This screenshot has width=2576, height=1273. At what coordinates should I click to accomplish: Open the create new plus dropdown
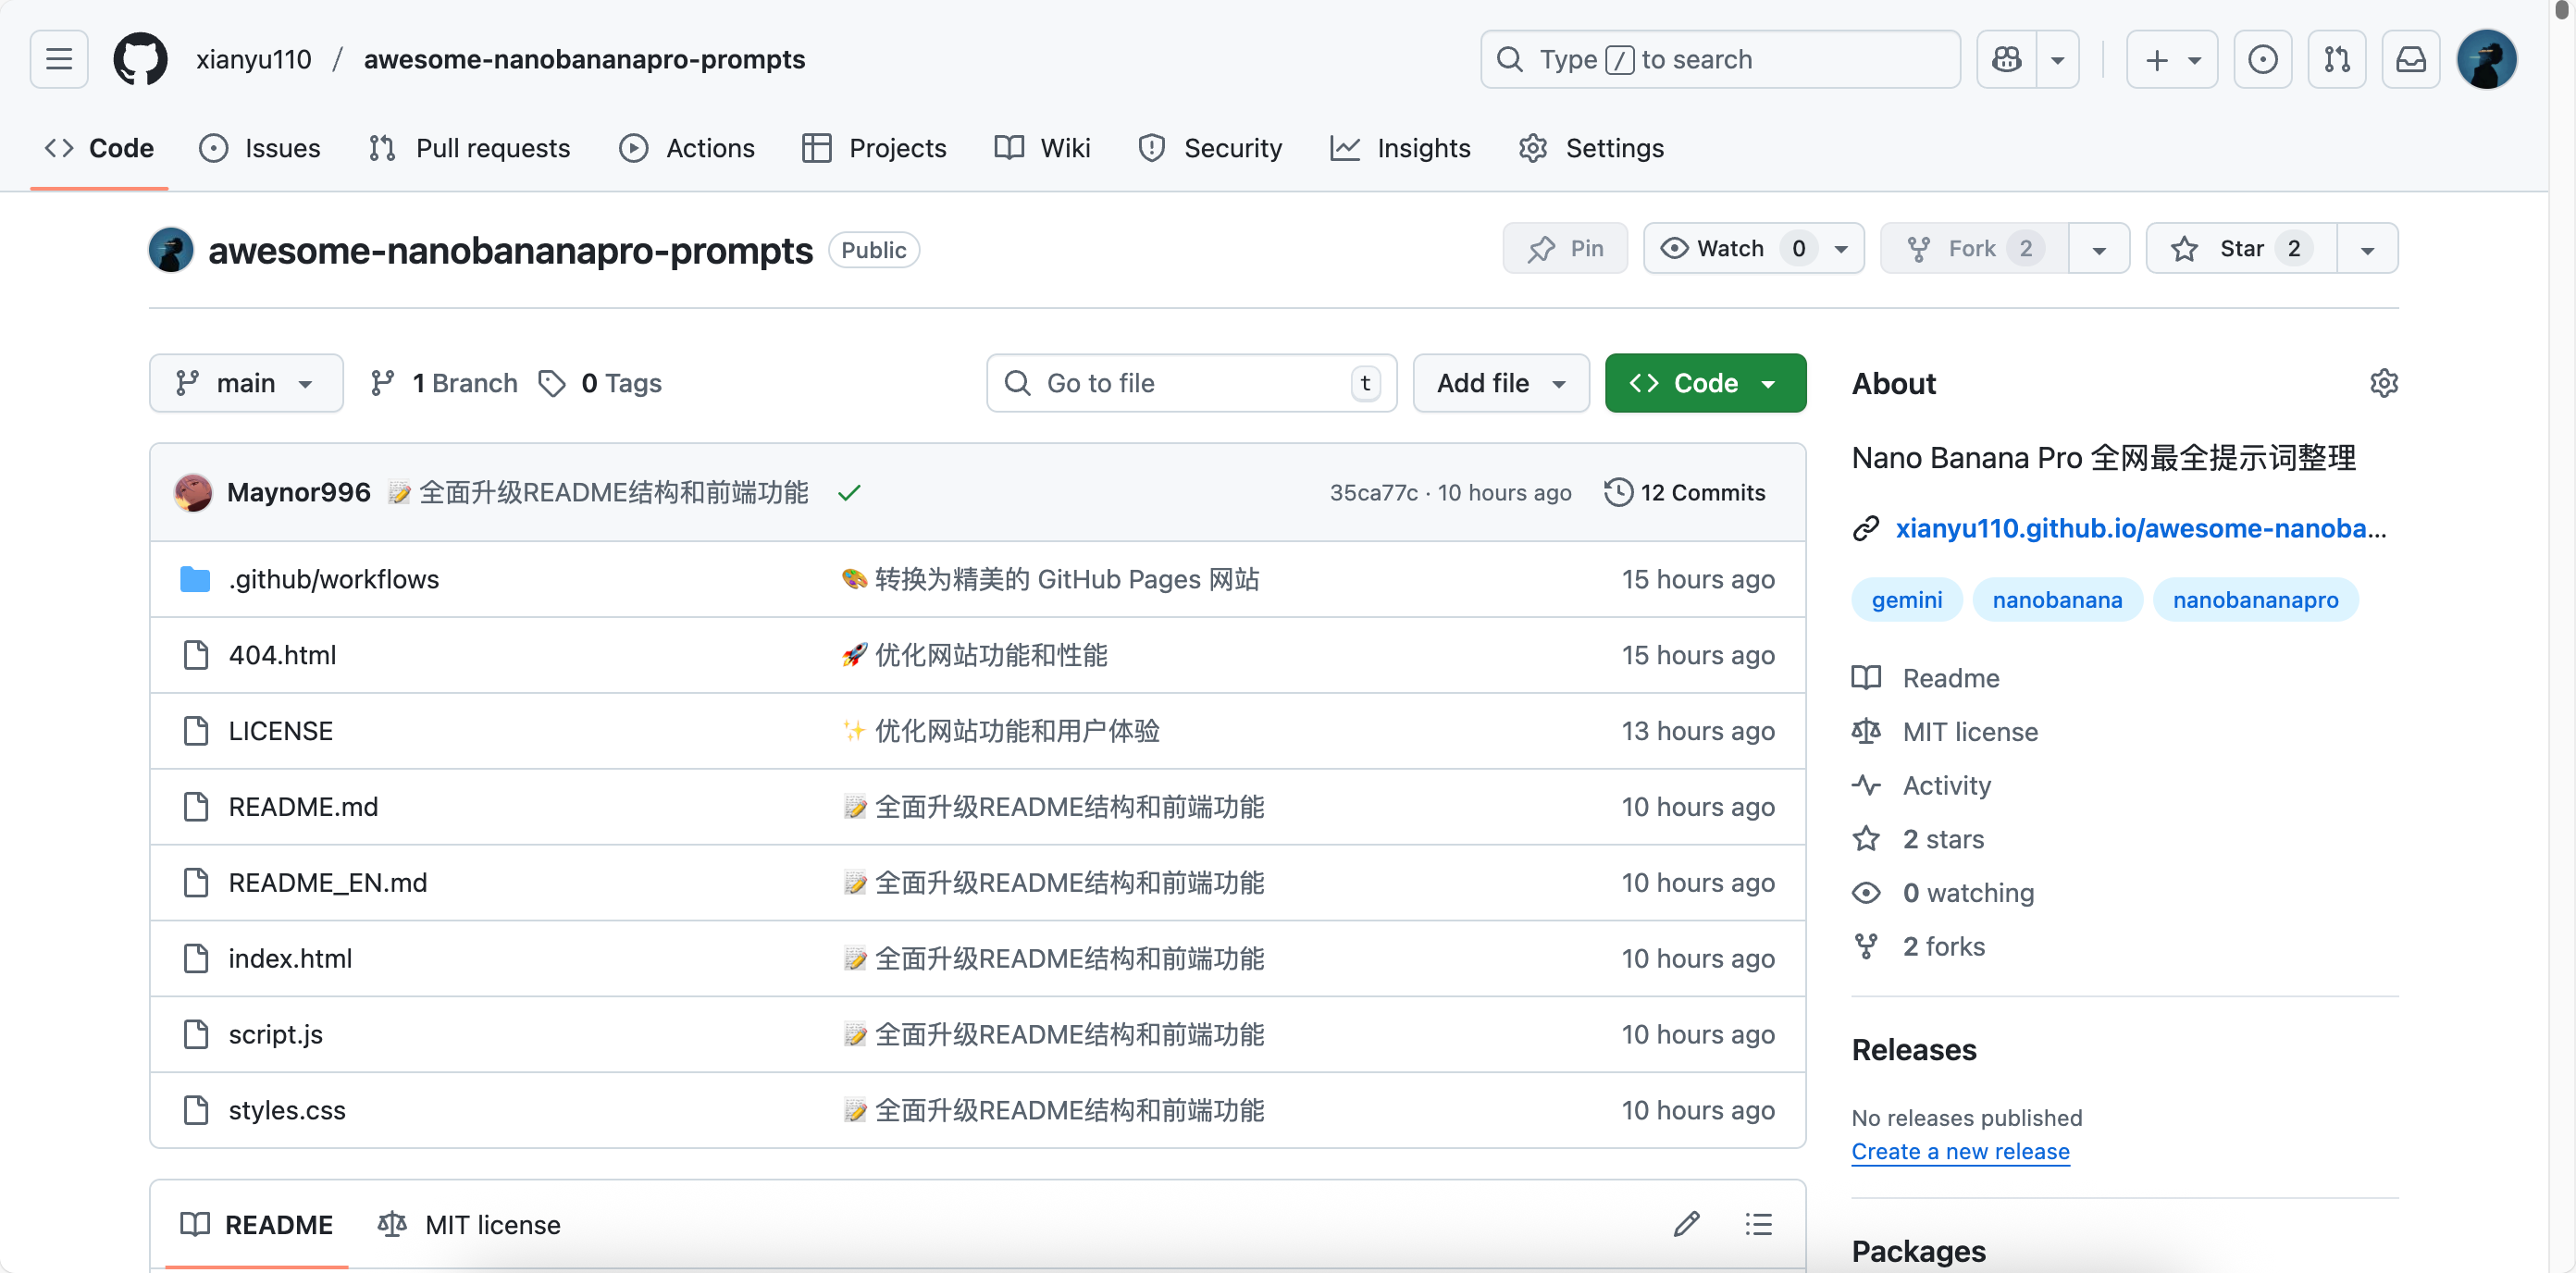point(2172,59)
